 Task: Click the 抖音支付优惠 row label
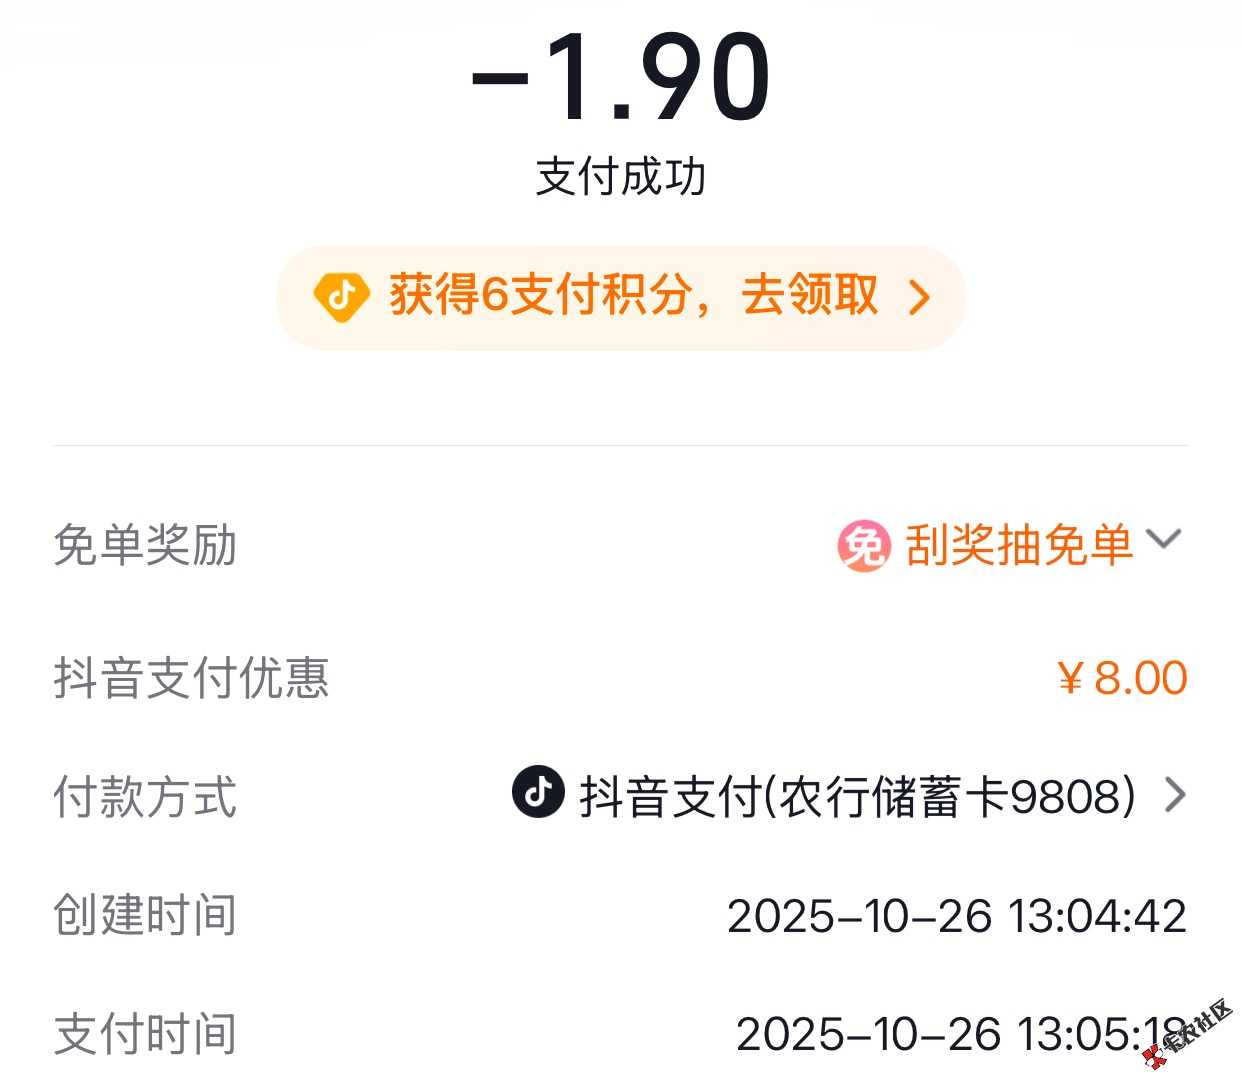coord(191,678)
